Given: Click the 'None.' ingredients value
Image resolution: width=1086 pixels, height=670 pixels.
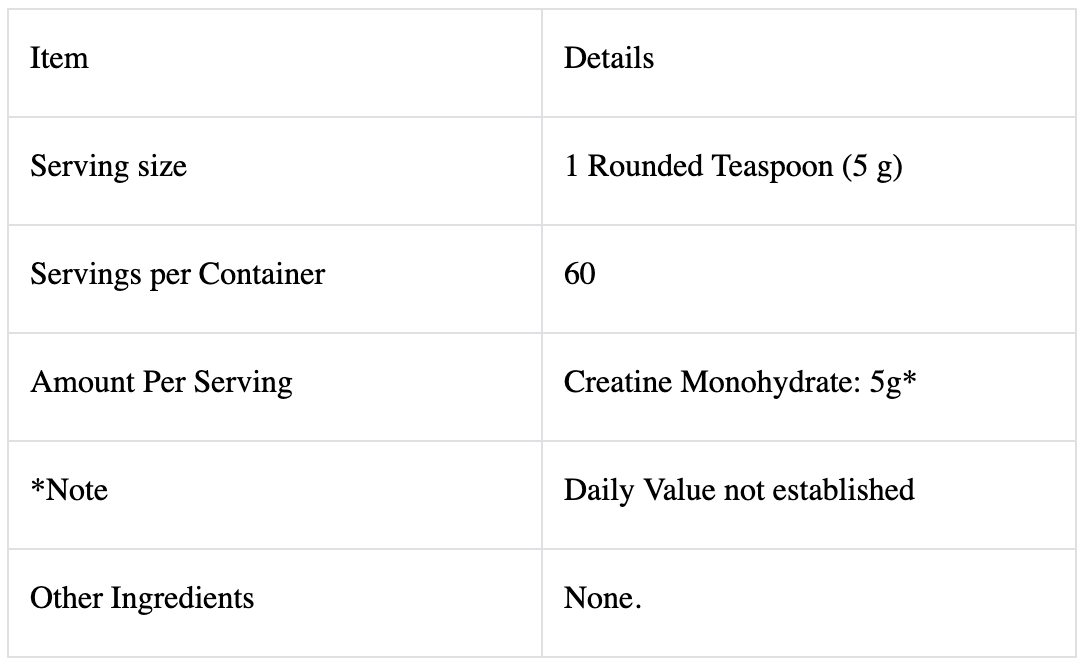Looking at the screenshot, I should (602, 598).
